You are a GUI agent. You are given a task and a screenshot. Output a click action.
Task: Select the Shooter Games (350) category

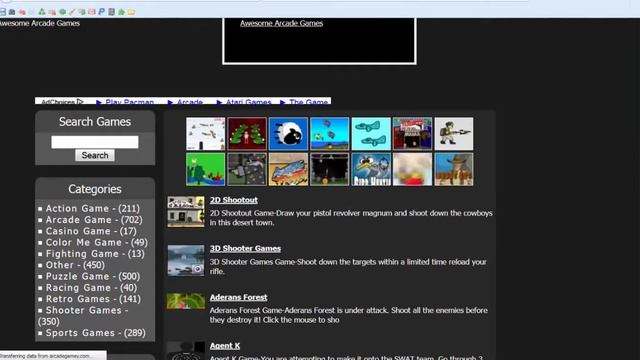83,316
